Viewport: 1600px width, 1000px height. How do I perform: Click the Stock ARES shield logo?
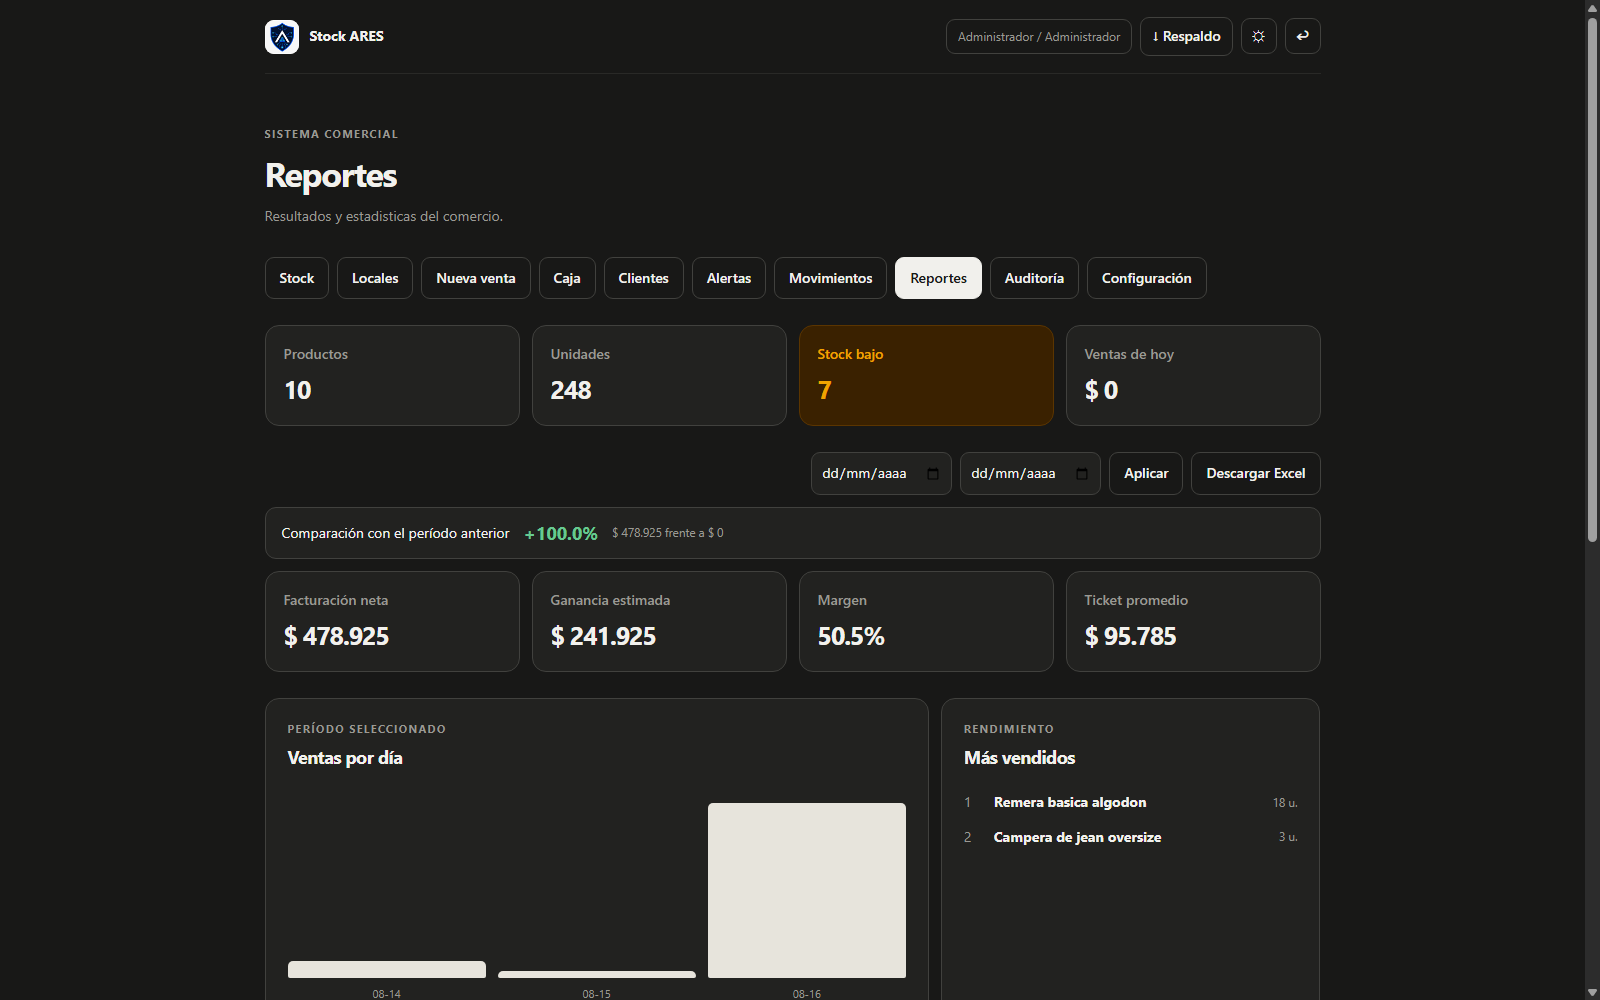(x=282, y=37)
